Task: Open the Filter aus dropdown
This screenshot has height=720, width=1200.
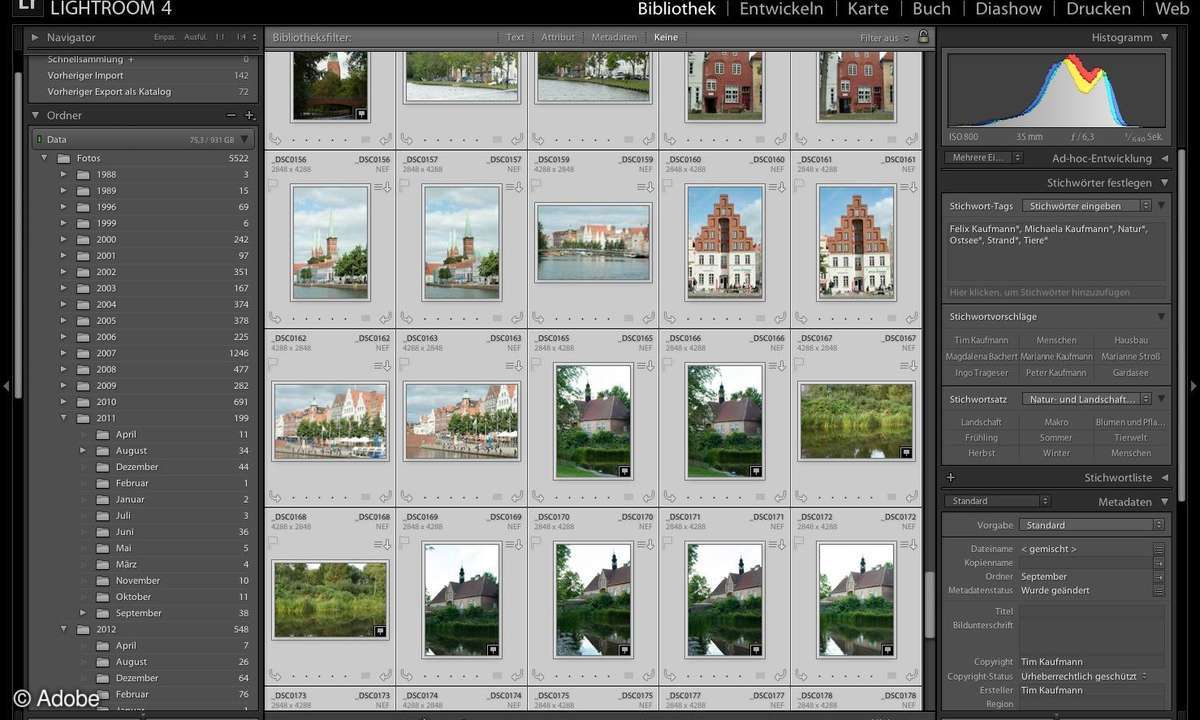Action: [885, 38]
